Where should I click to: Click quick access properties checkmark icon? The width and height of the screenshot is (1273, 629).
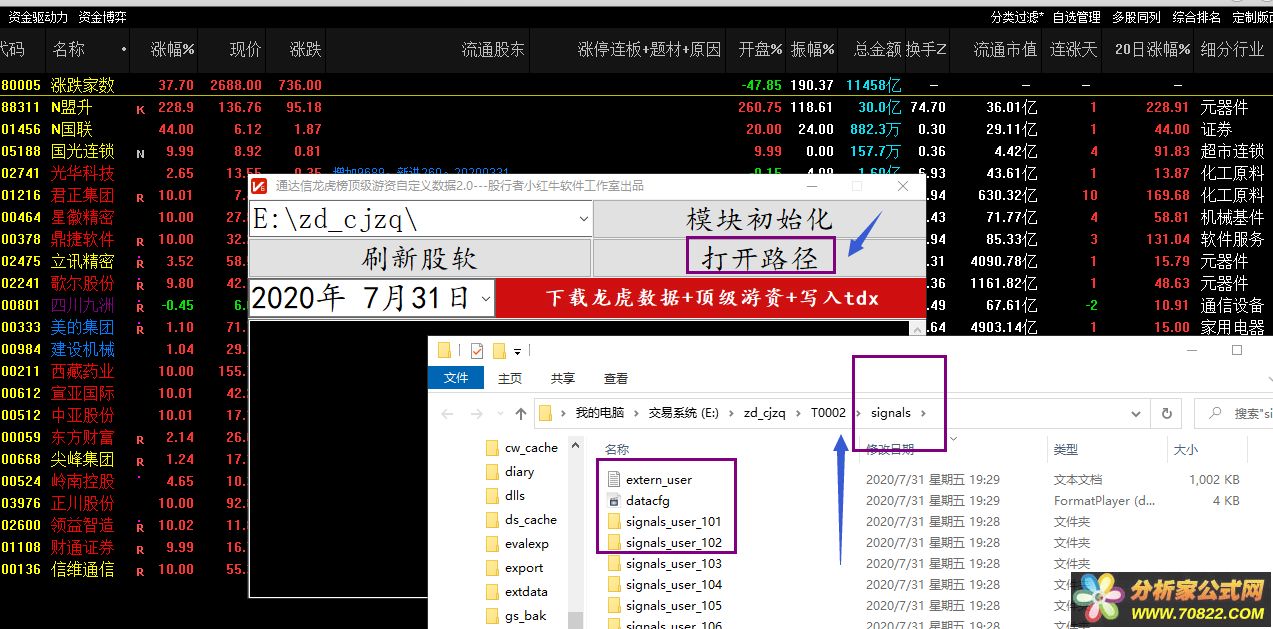click(476, 351)
